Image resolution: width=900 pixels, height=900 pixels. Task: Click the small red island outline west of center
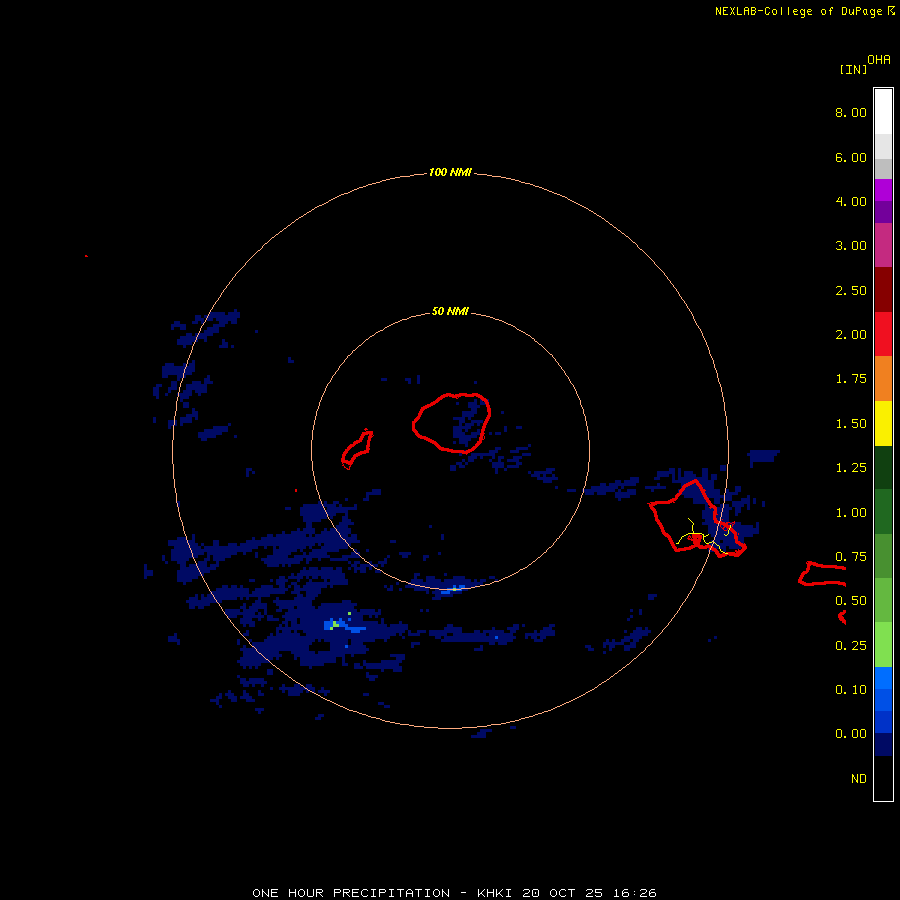click(356, 449)
